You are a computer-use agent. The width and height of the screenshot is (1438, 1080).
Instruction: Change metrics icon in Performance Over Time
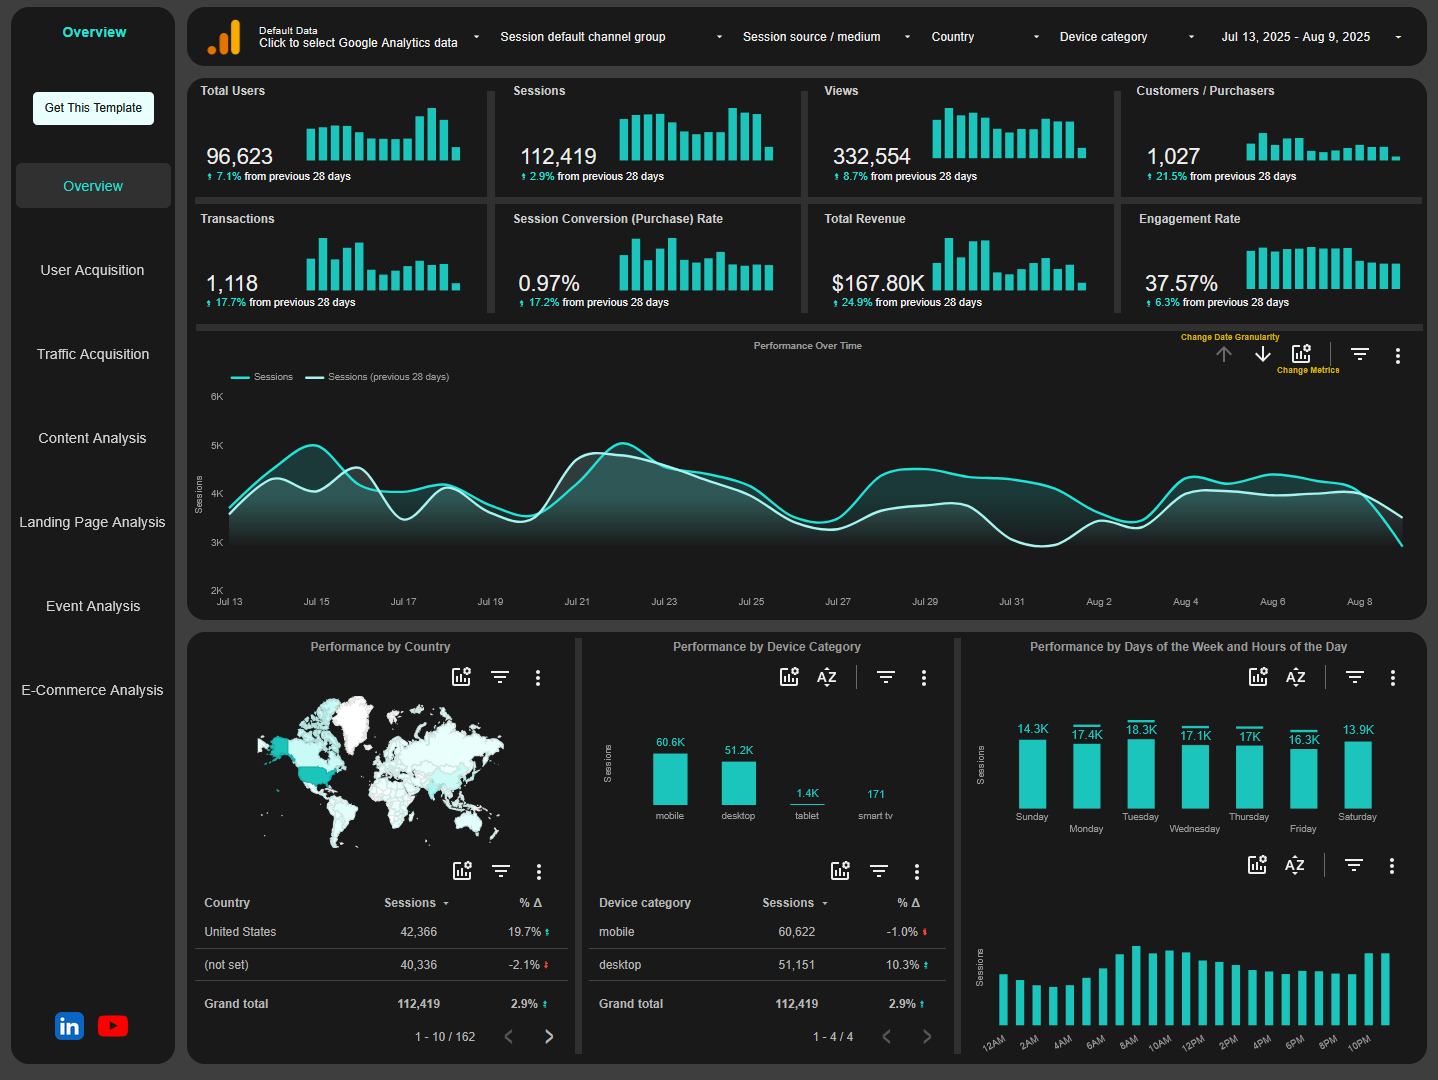[x=1301, y=354]
